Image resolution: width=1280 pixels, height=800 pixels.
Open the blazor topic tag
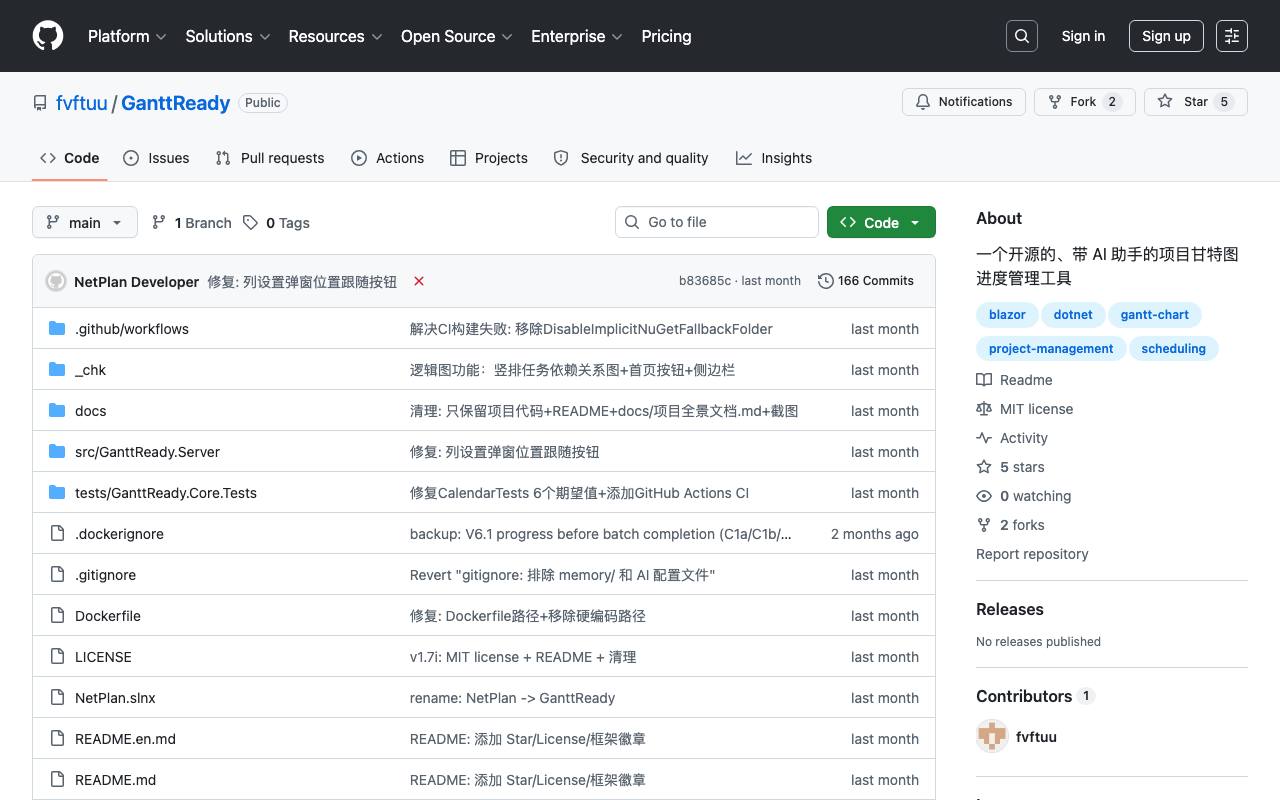click(x=1007, y=315)
